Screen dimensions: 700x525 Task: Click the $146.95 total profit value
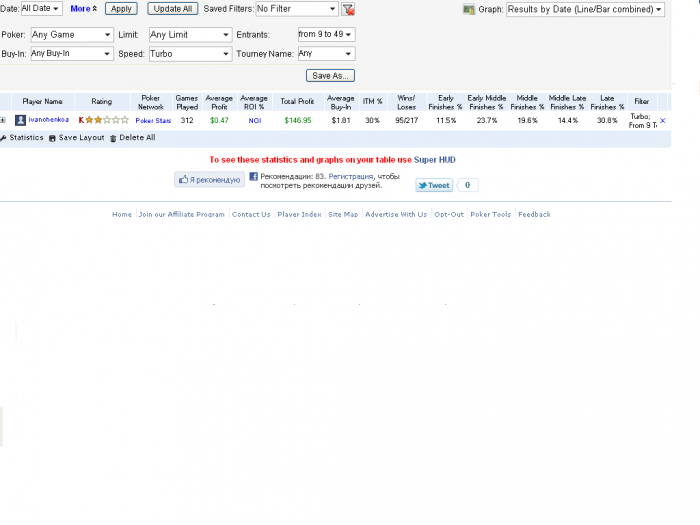(x=298, y=121)
